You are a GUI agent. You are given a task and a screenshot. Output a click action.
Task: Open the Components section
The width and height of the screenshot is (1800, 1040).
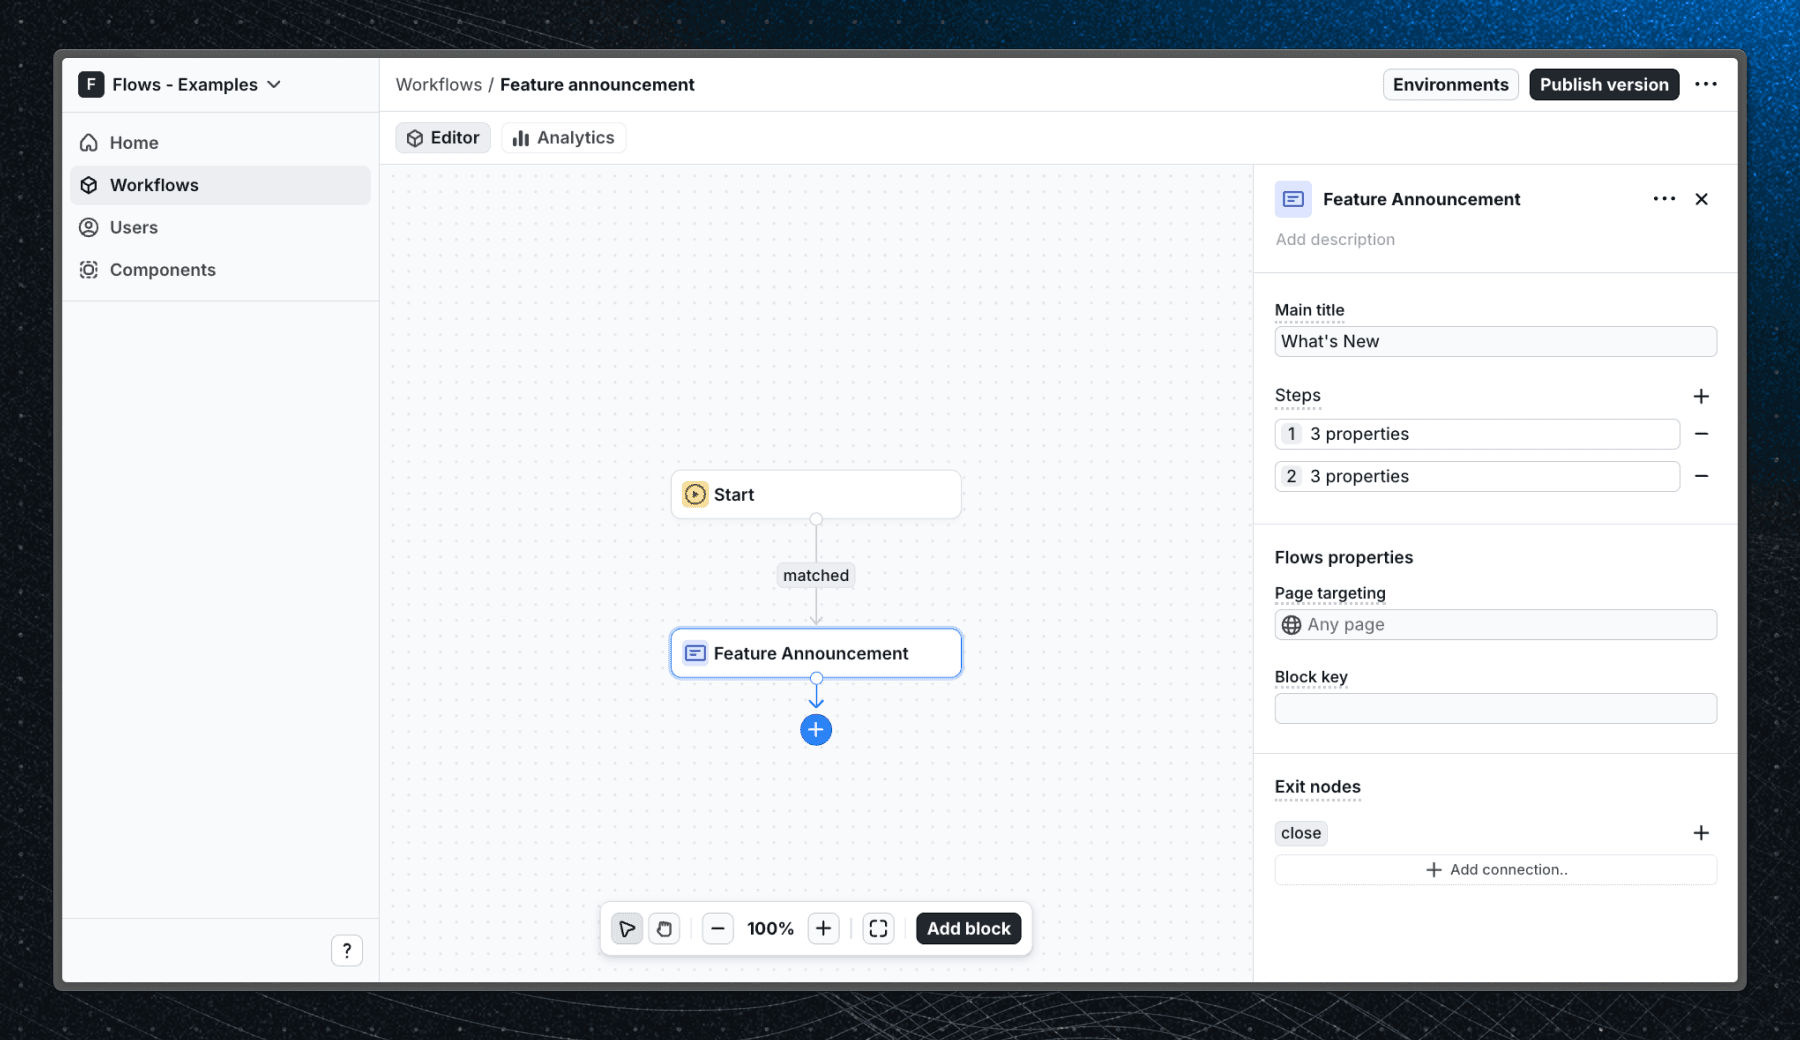coord(161,269)
